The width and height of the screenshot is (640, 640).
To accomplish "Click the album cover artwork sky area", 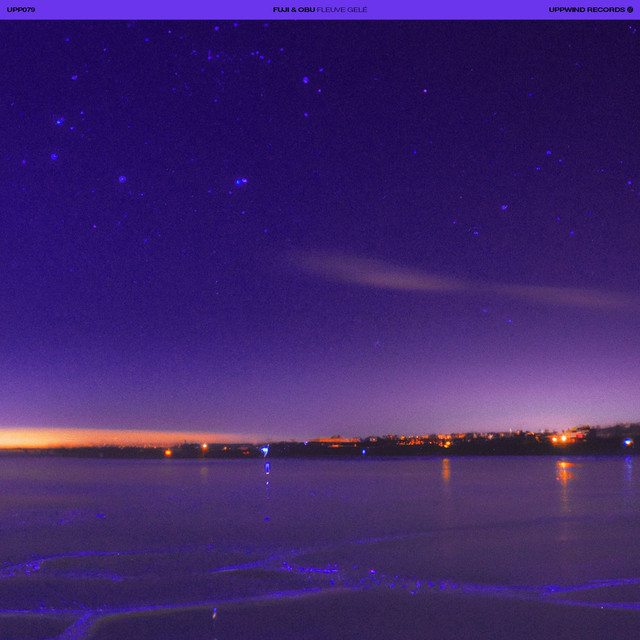I will click(320, 200).
